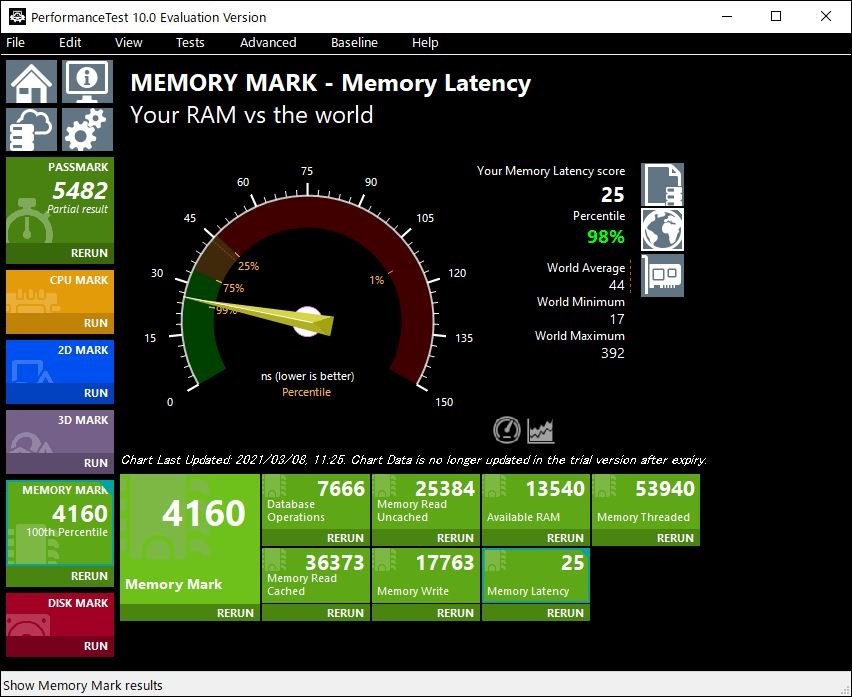Open the Baseline menu
Image resolution: width=852 pixels, height=697 pixels.
pyautogui.click(x=354, y=42)
